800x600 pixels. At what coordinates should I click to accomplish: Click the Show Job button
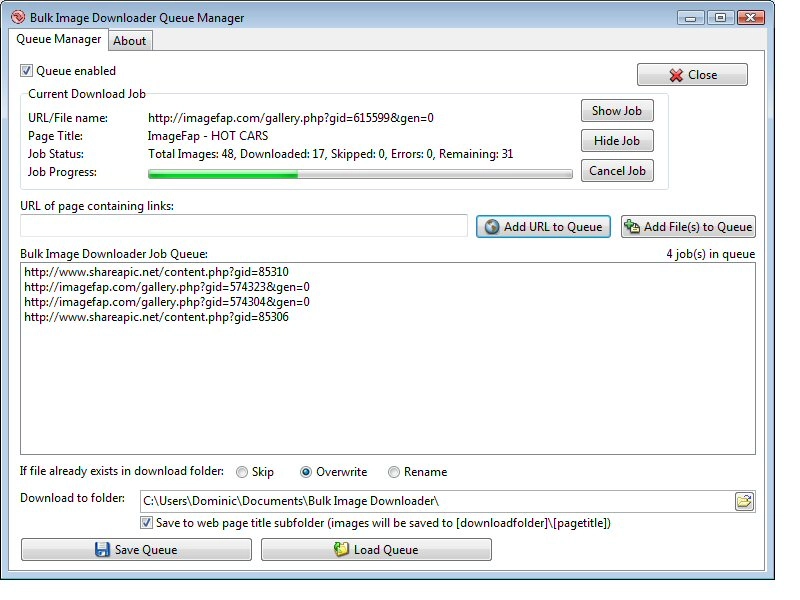pyautogui.click(x=617, y=111)
